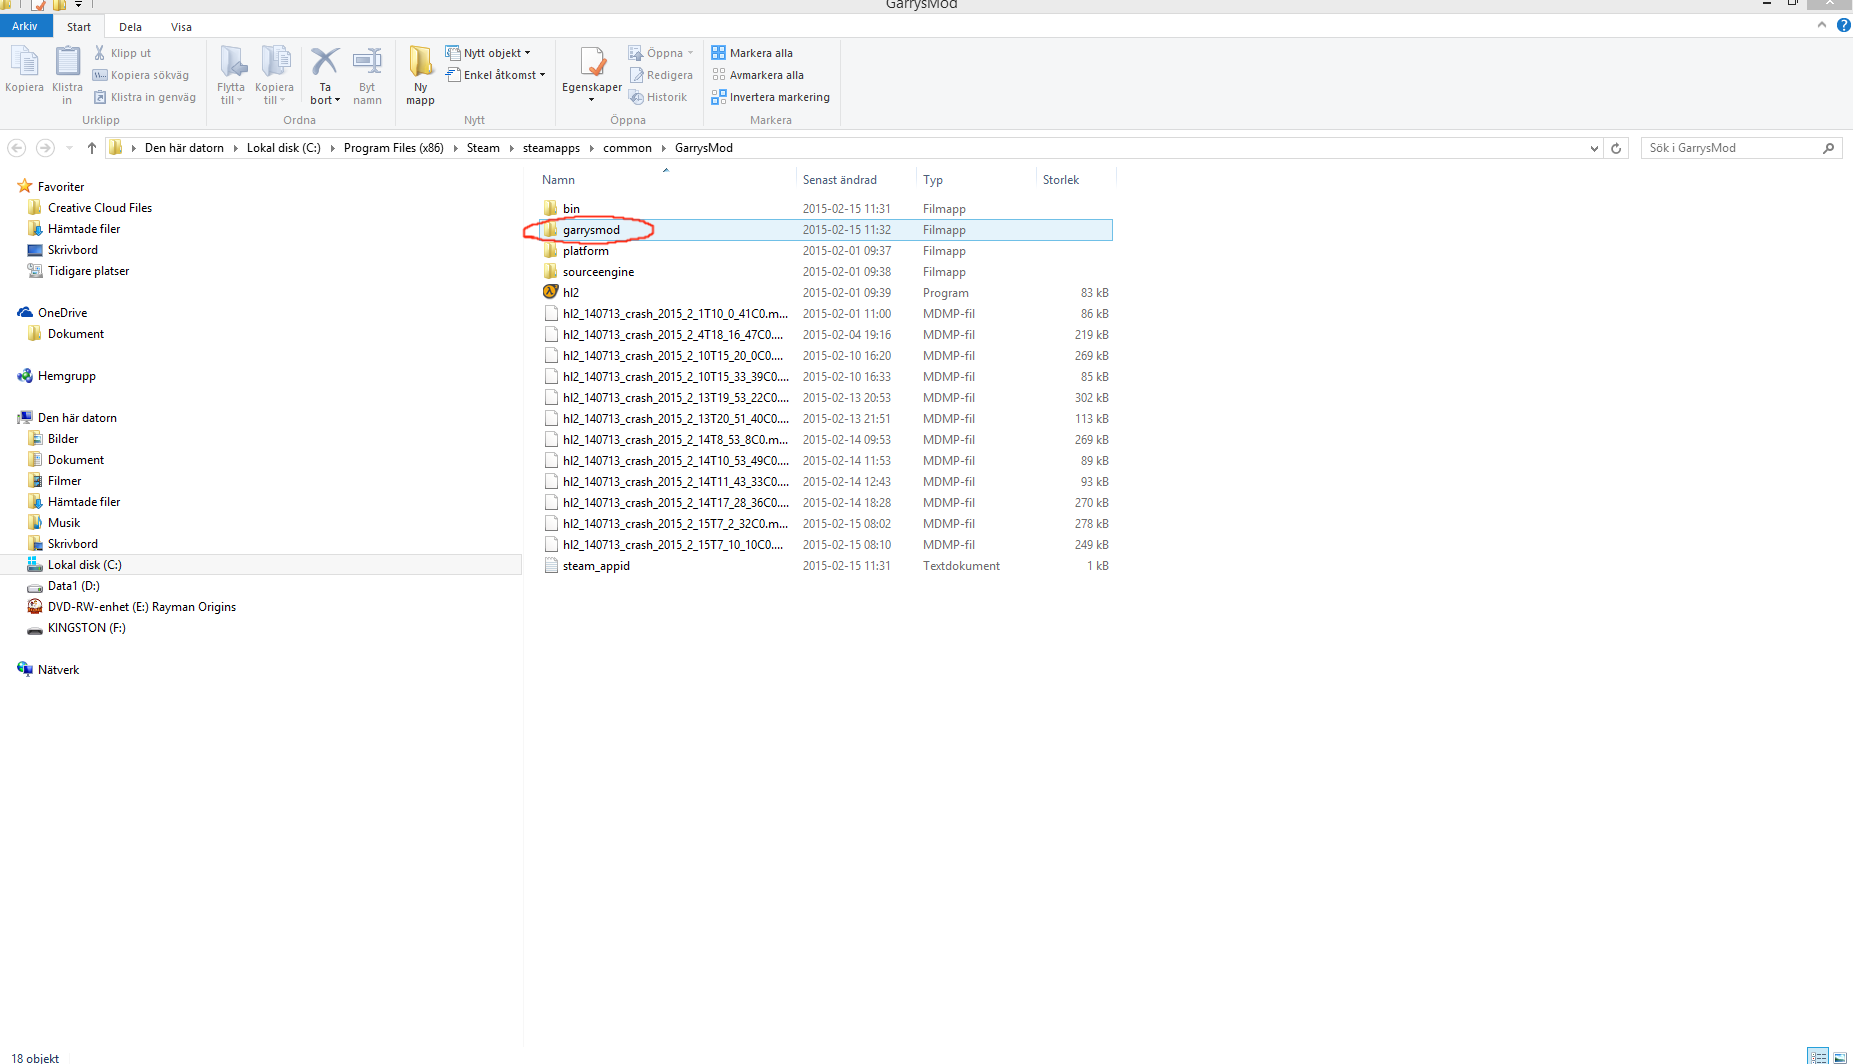Switch to details view in status bar
The height and width of the screenshot is (1064, 1853).
[x=1818, y=1056]
